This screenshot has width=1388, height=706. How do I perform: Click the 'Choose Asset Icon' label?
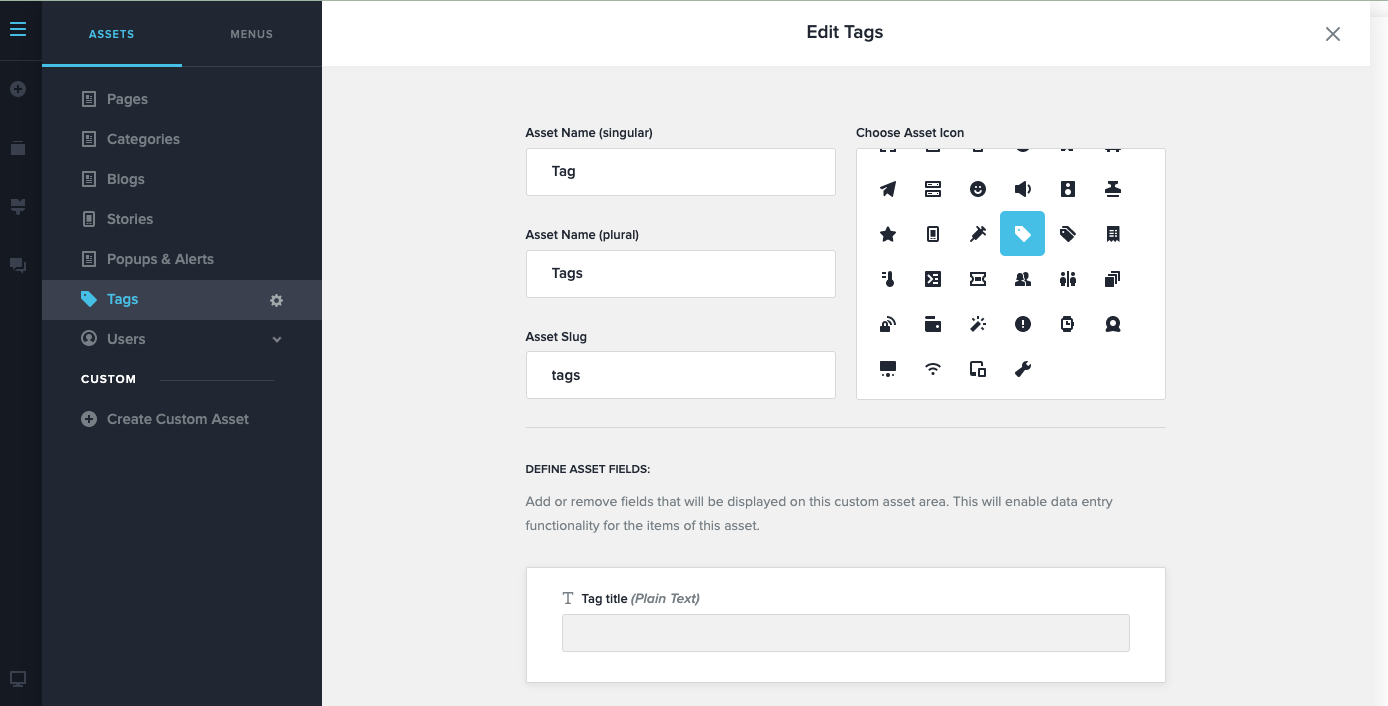coord(910,133)
